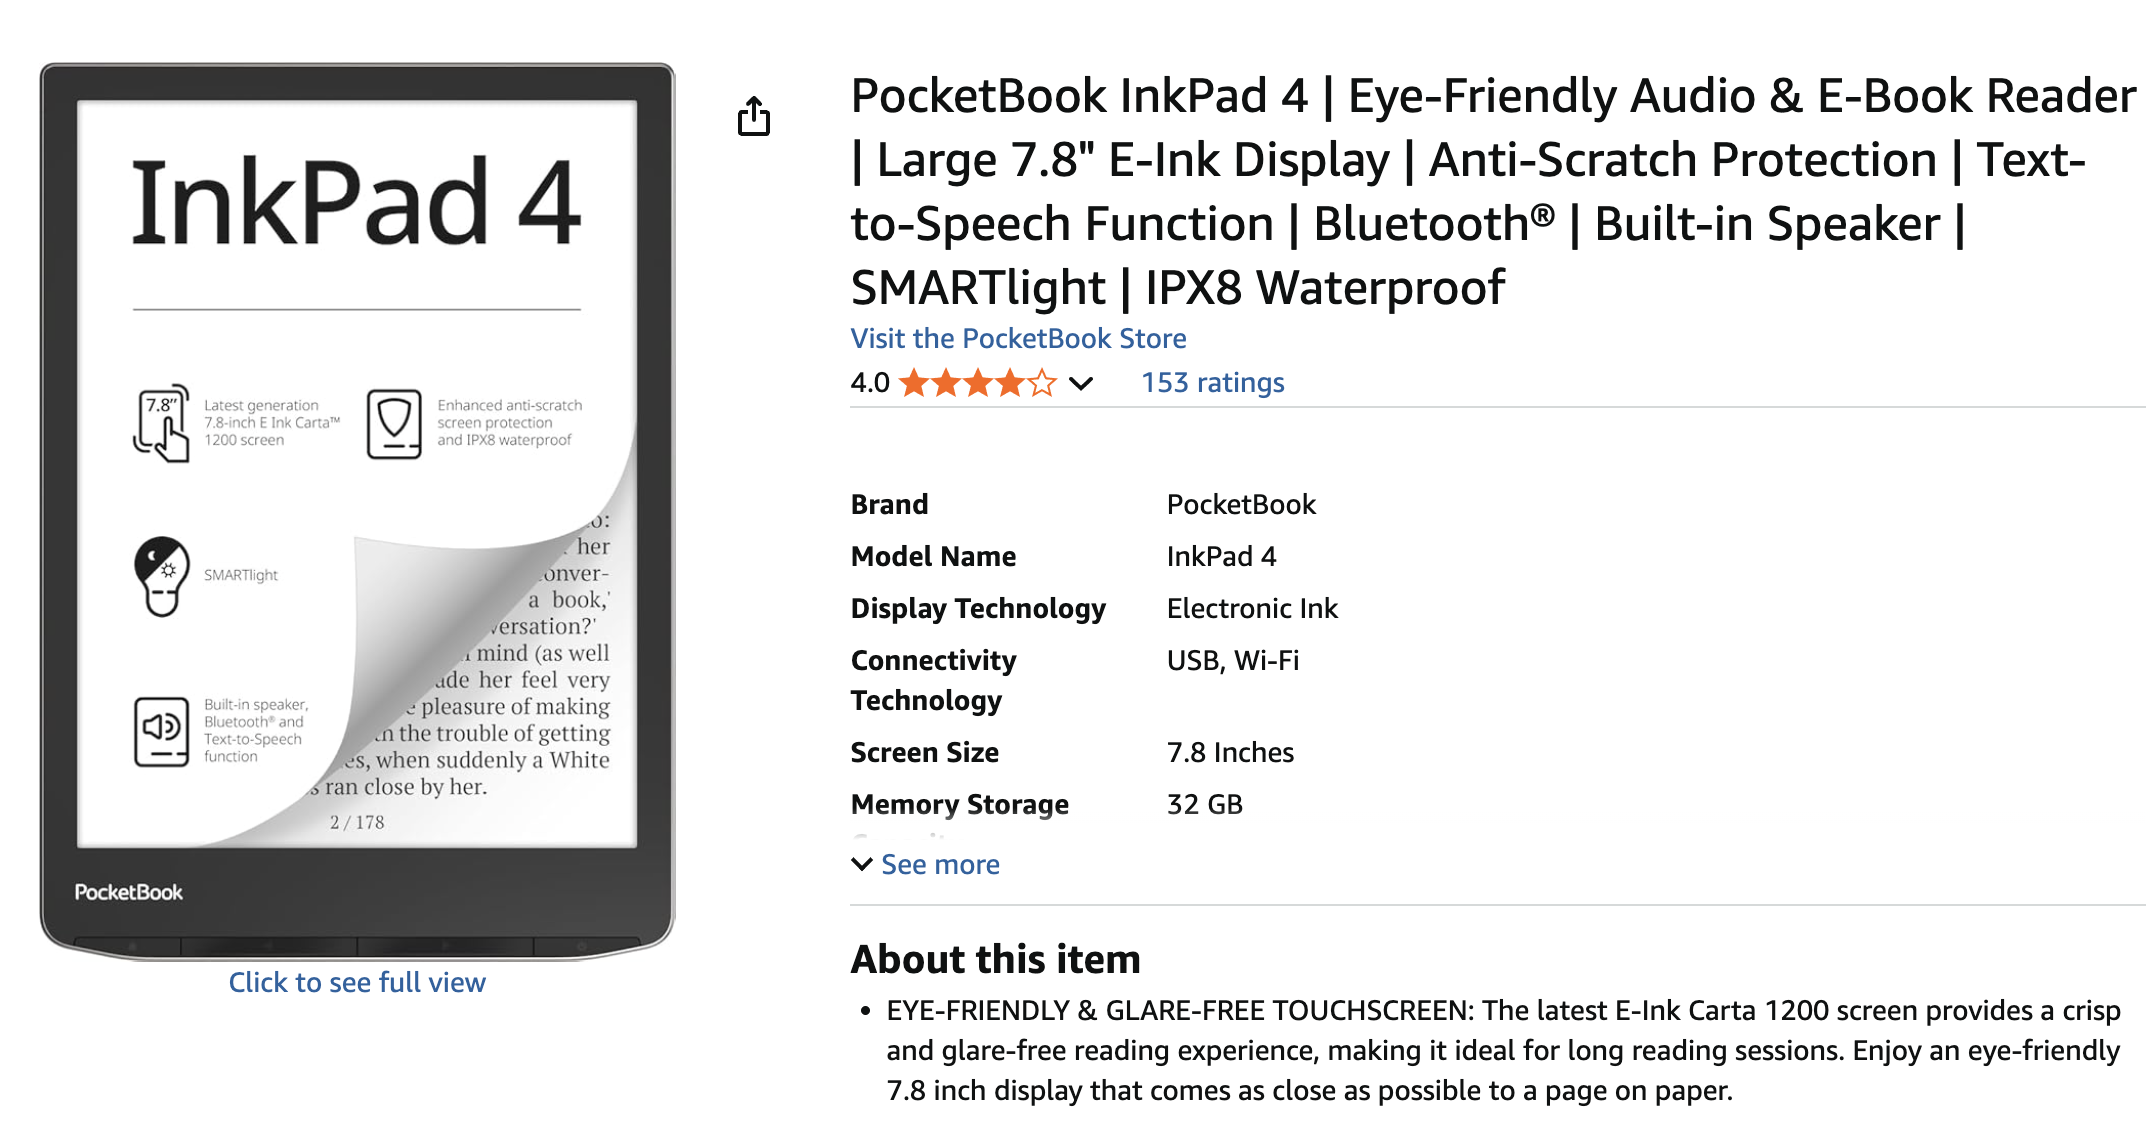Click the built-in speaker icon
2156x1122 pixels.
click(161, 731)
